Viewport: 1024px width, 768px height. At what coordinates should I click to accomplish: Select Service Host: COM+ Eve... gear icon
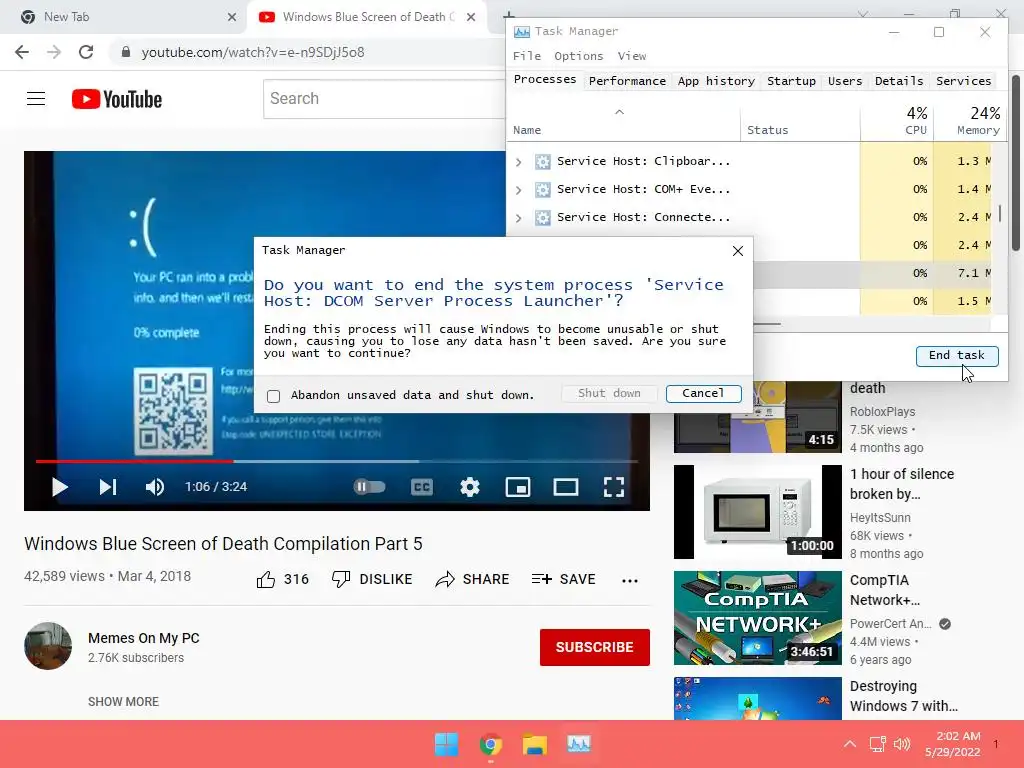click(543, 189)
